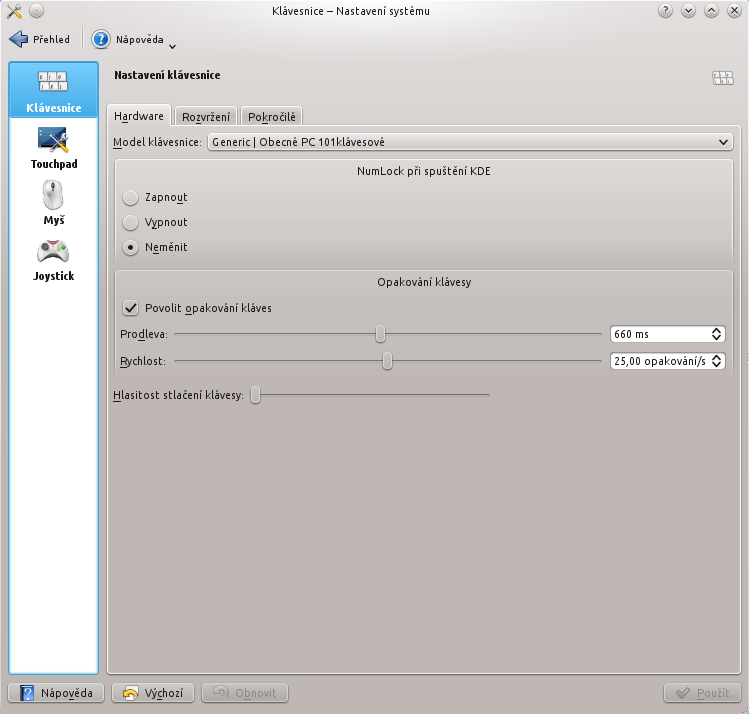Select the Klávesnice module in sidebar
Screen dimensions: 749x714
coord(54,90)
